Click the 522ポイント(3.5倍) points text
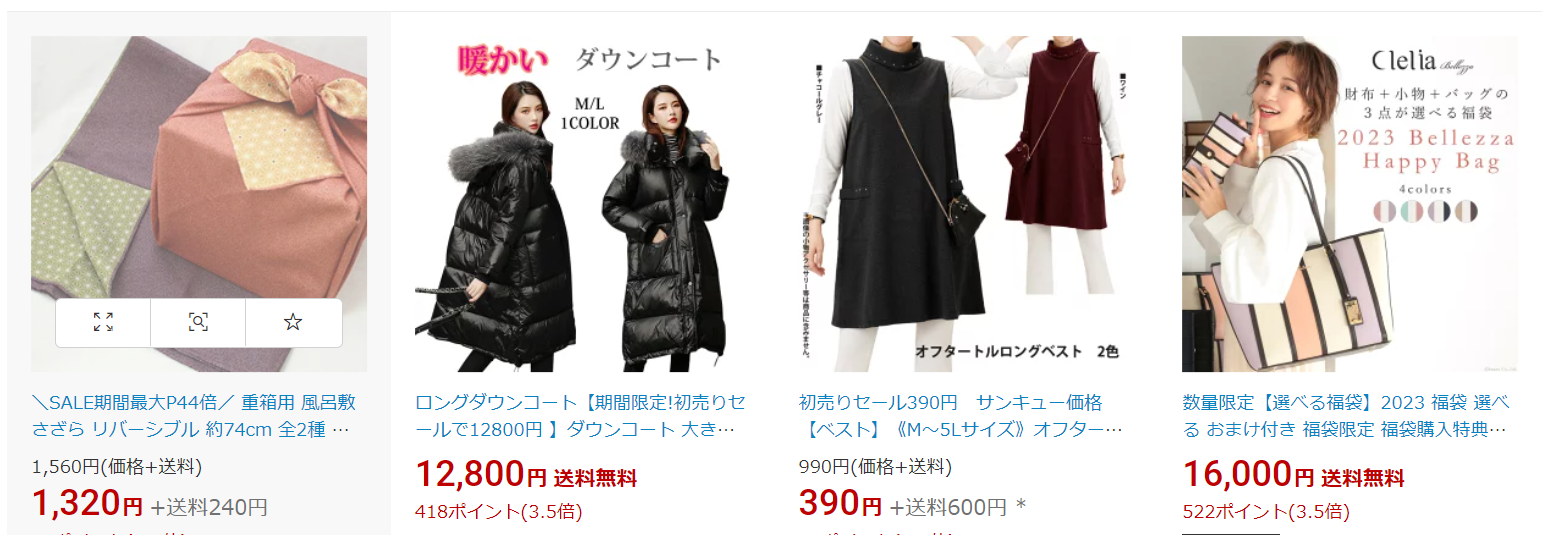Image resolution: width=1564 pixels, height=535 pixels. click(1266, 512)
